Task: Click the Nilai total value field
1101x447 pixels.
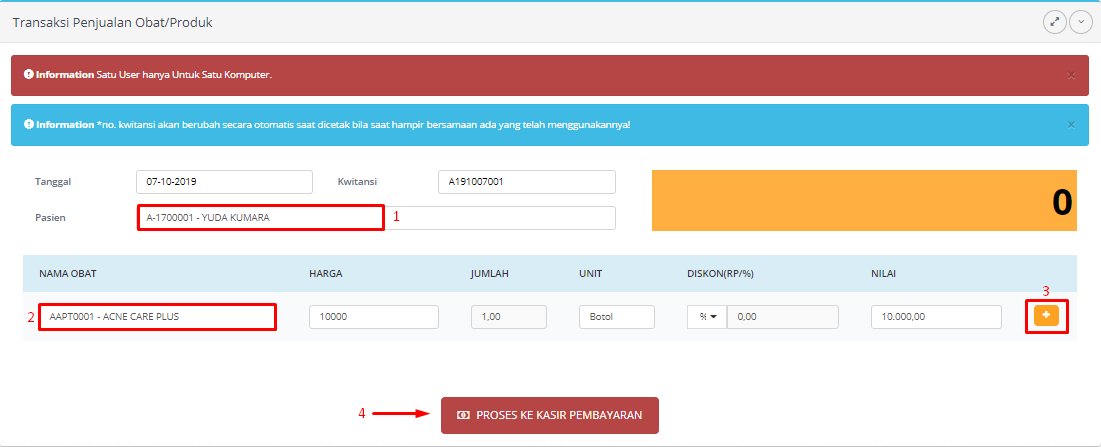Action: click(x=936, y=317)
